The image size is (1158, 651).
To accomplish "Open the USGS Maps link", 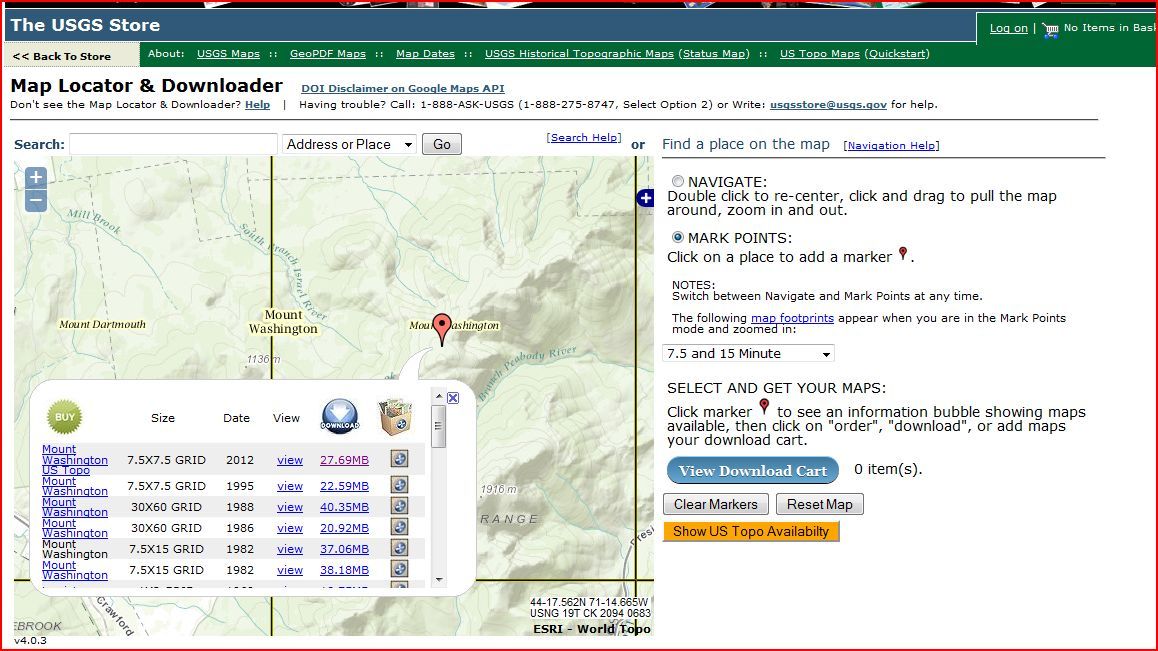I will point(228,53).
